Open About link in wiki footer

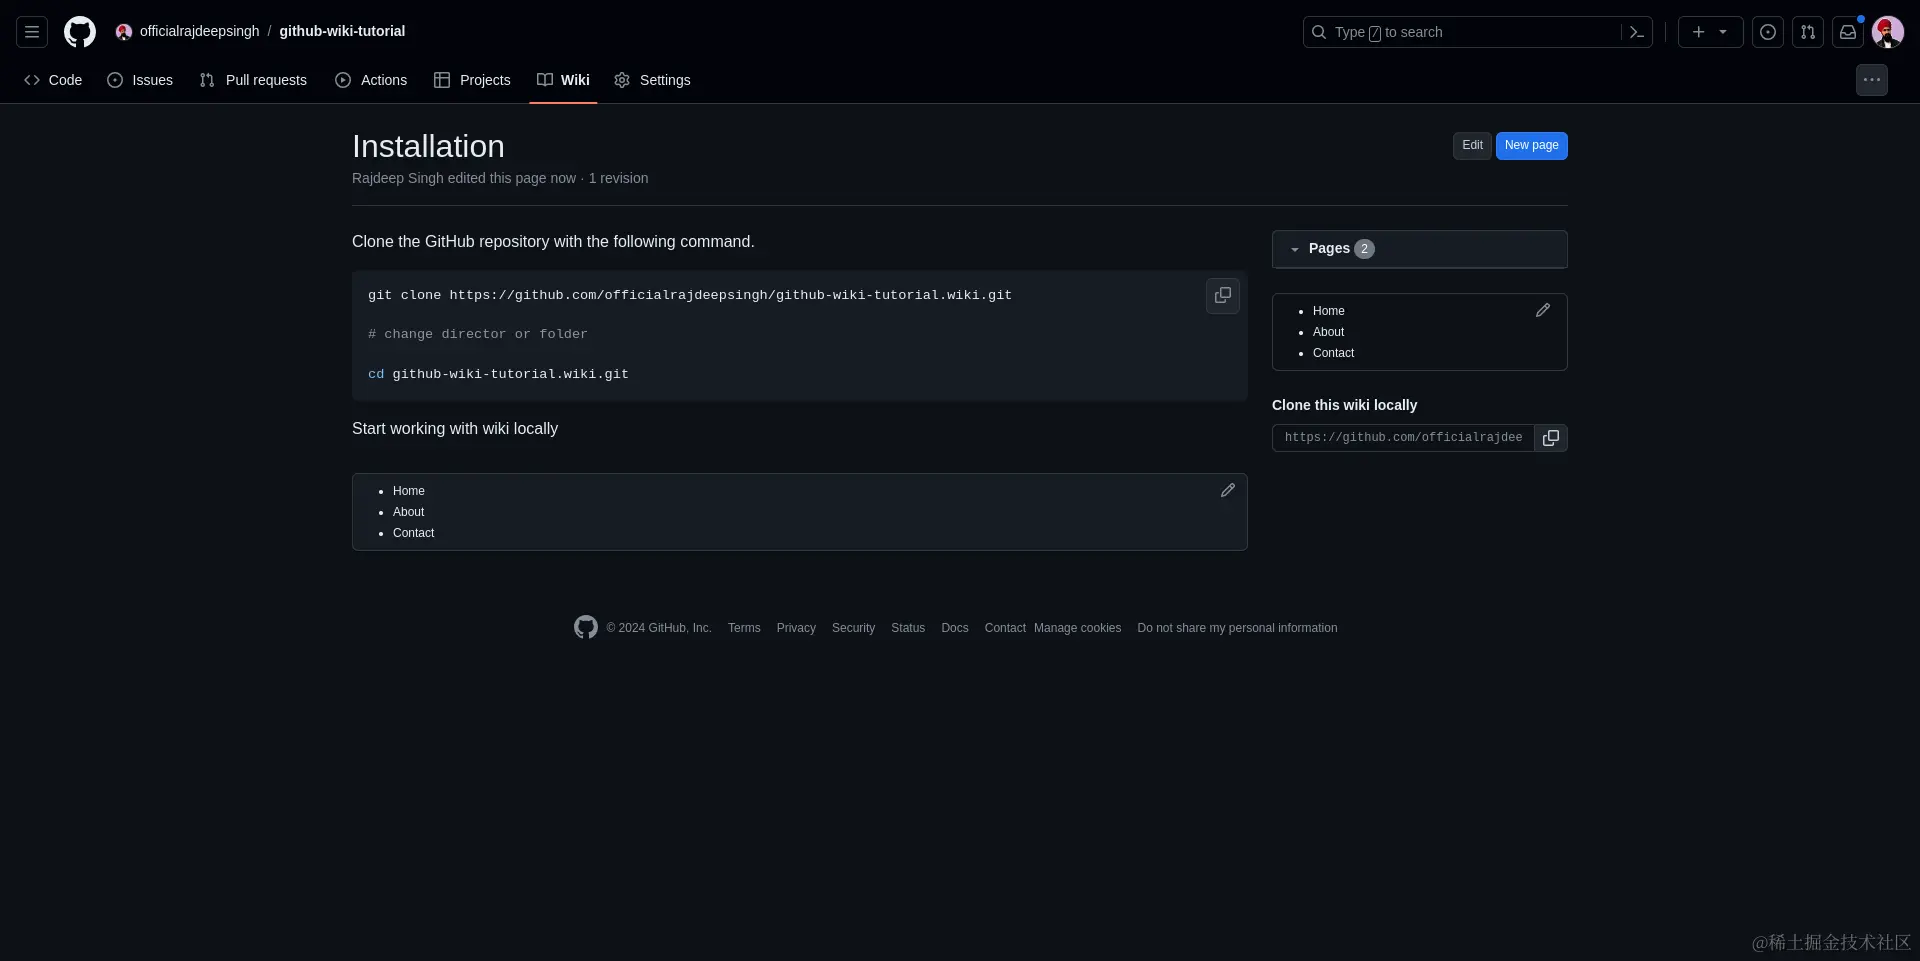[408, 512]
